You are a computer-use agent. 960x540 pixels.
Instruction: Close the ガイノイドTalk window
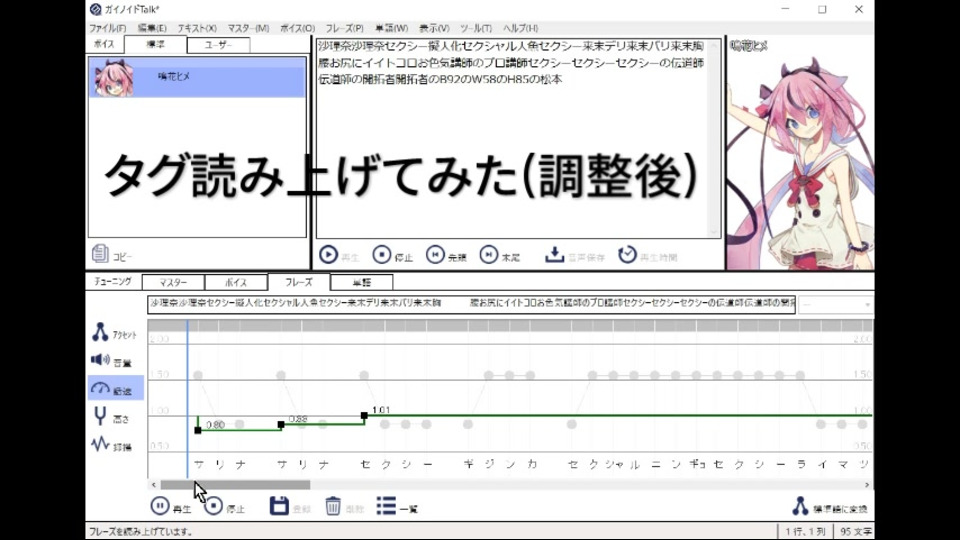pos(859,9)
